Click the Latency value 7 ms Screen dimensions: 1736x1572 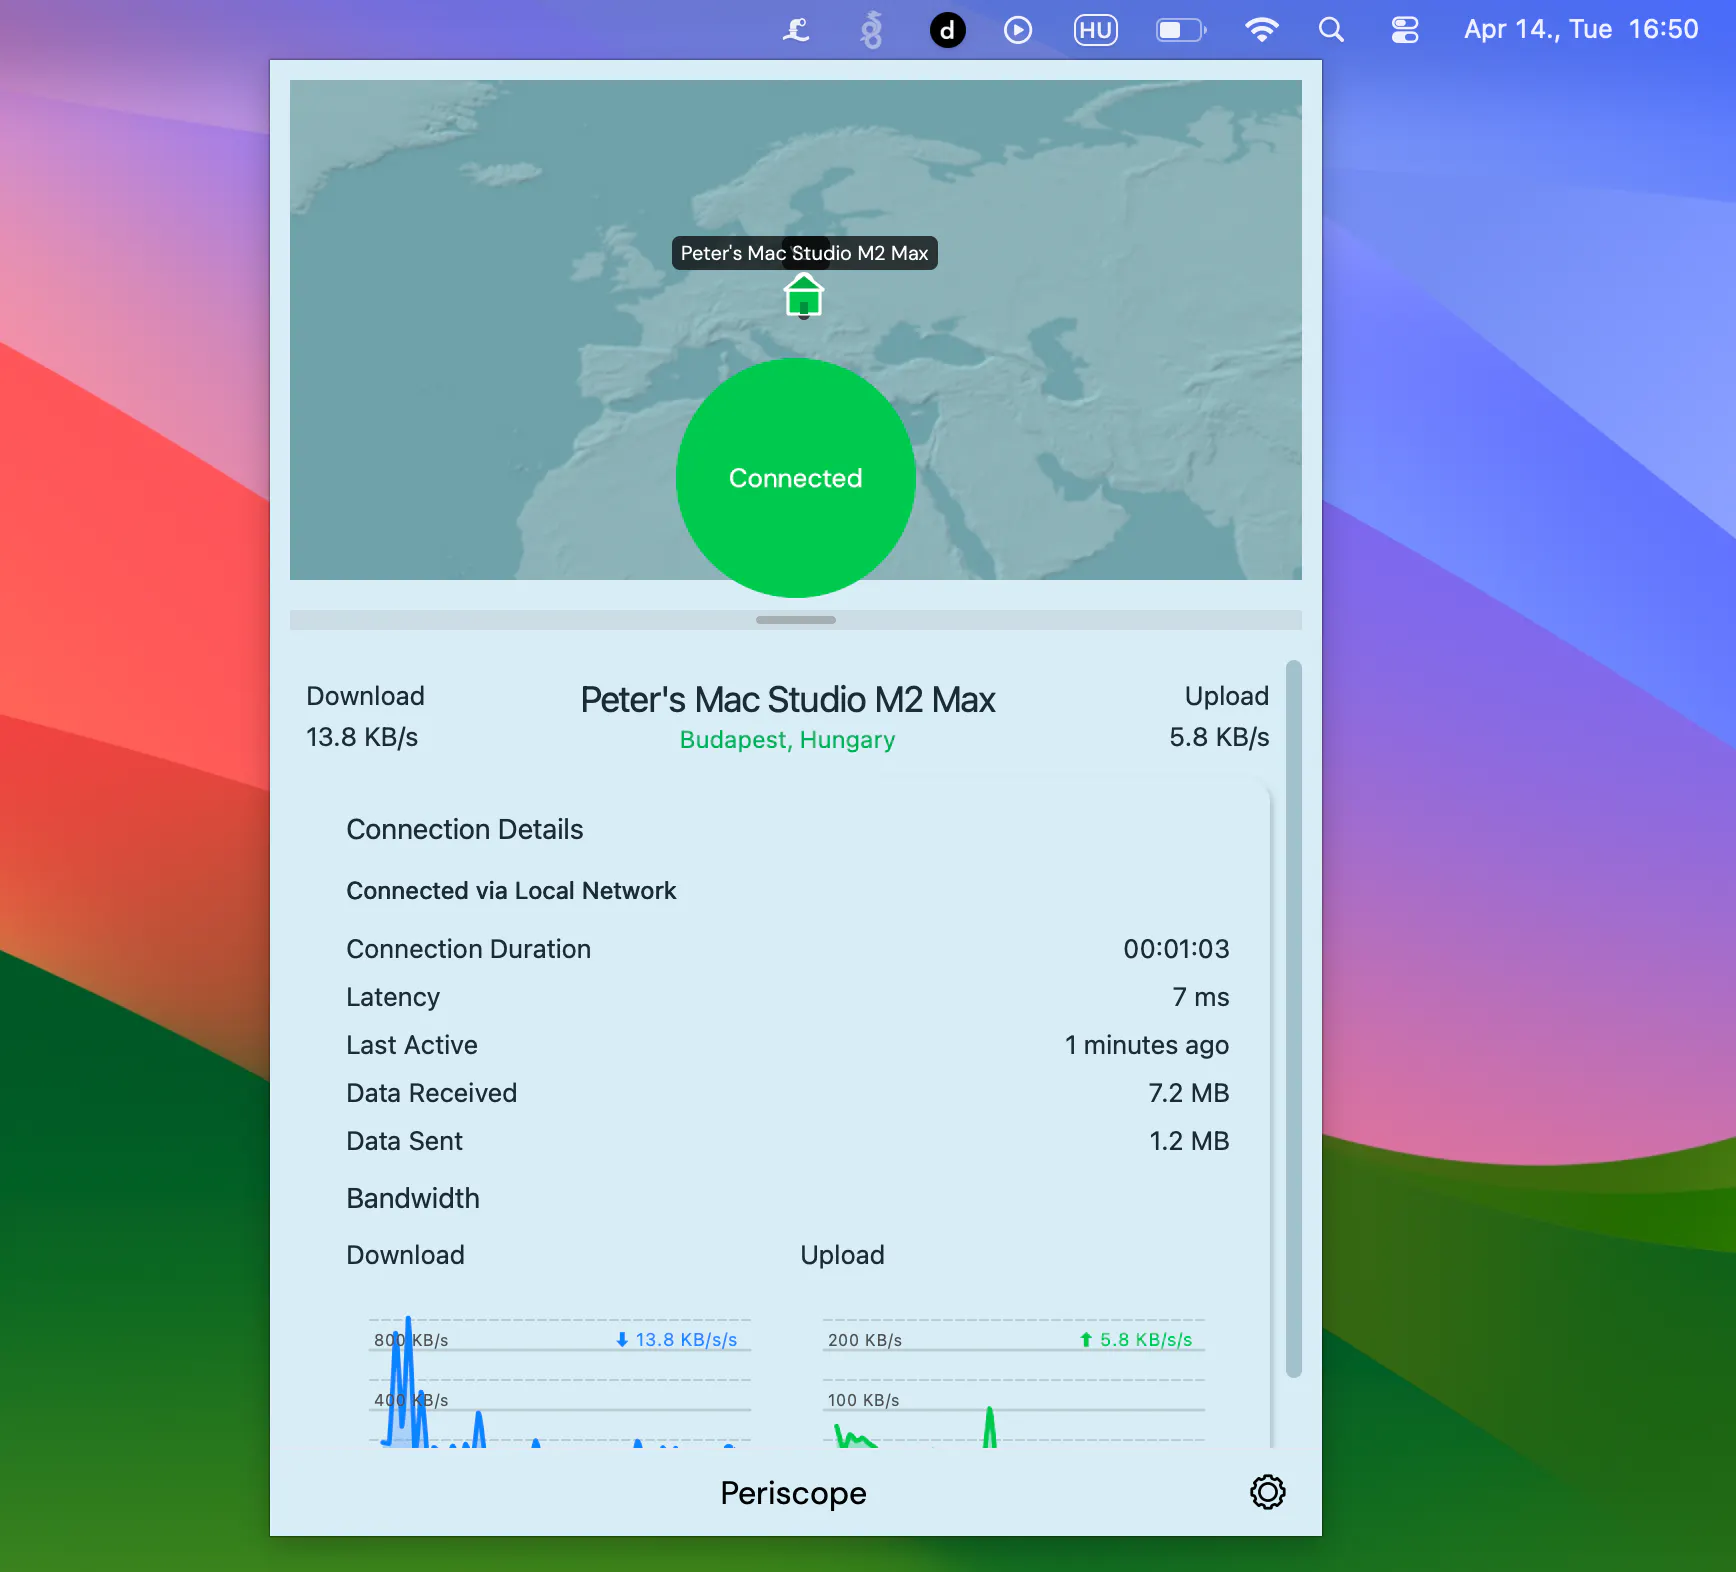point(1201,997)
